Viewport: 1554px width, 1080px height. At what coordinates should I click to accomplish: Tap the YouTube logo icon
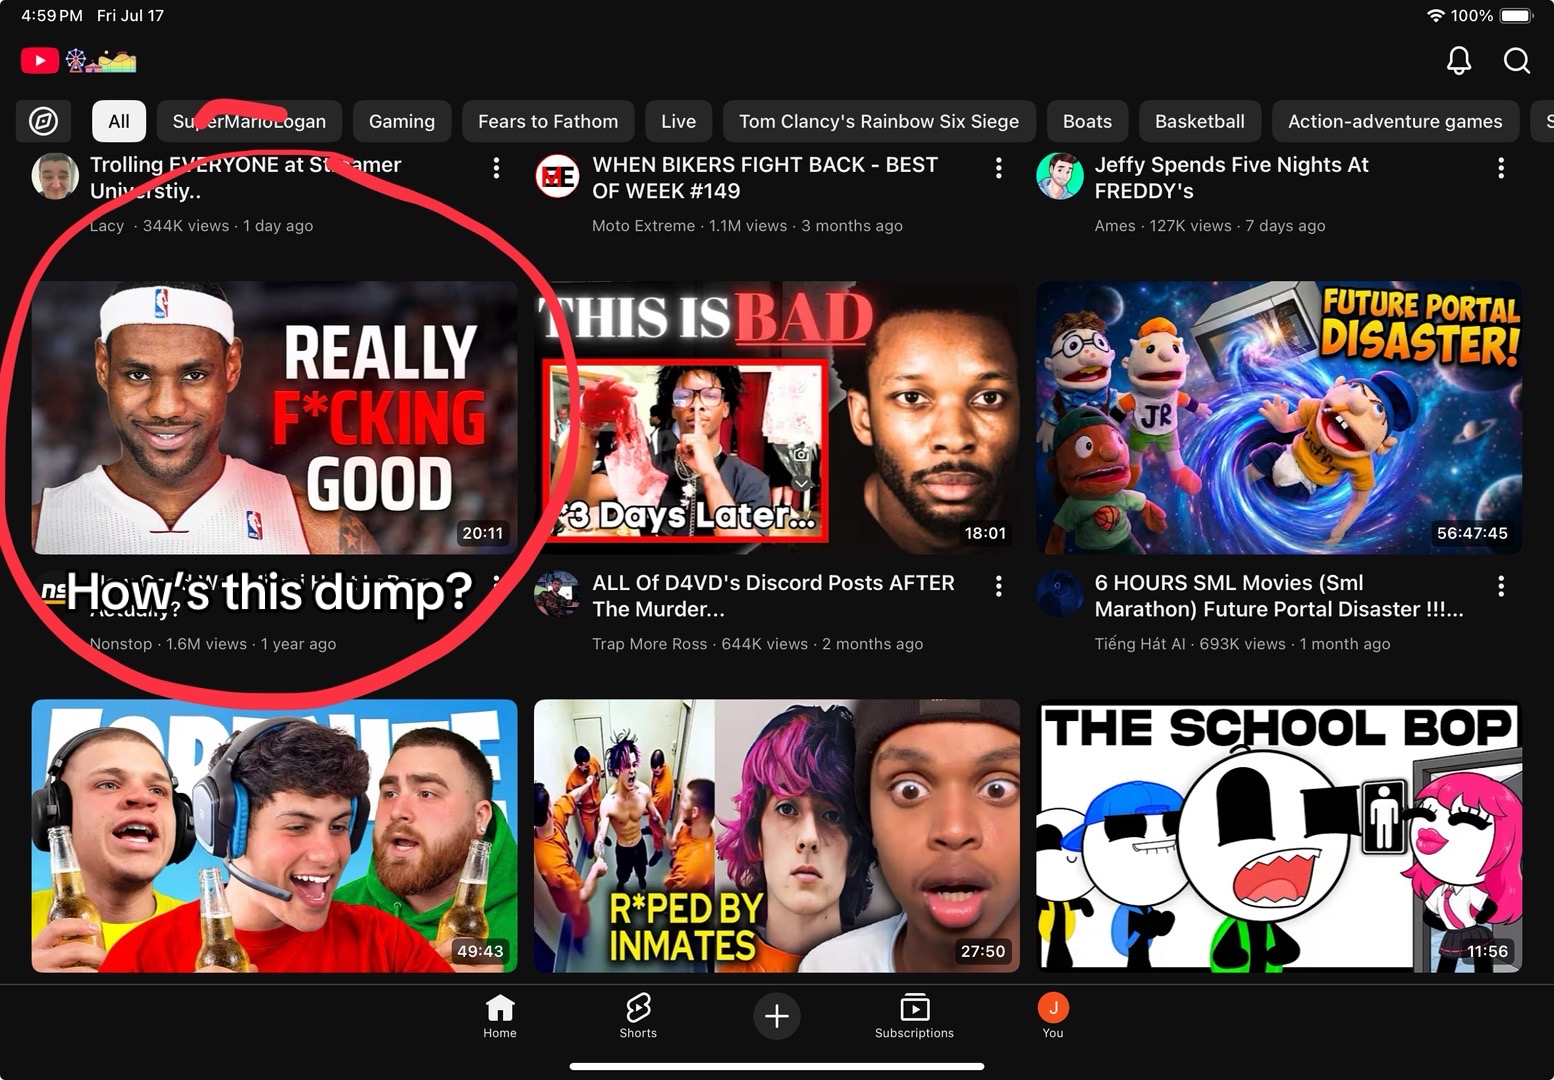click(39, 61)
